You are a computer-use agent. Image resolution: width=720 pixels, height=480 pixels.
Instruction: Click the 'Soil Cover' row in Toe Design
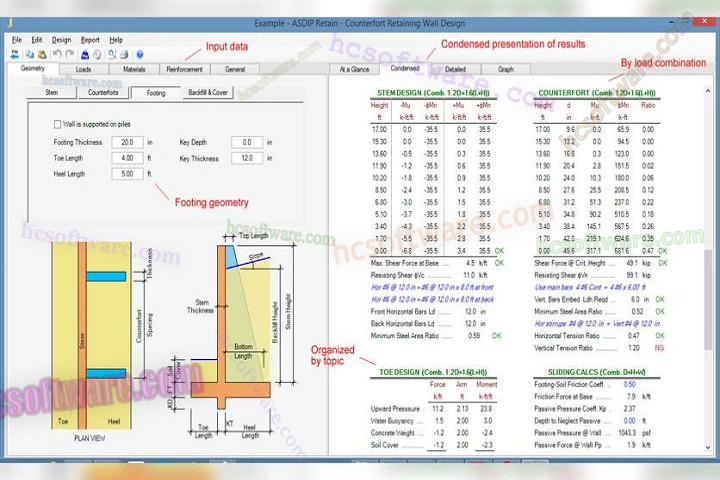[x=432, y=445]
